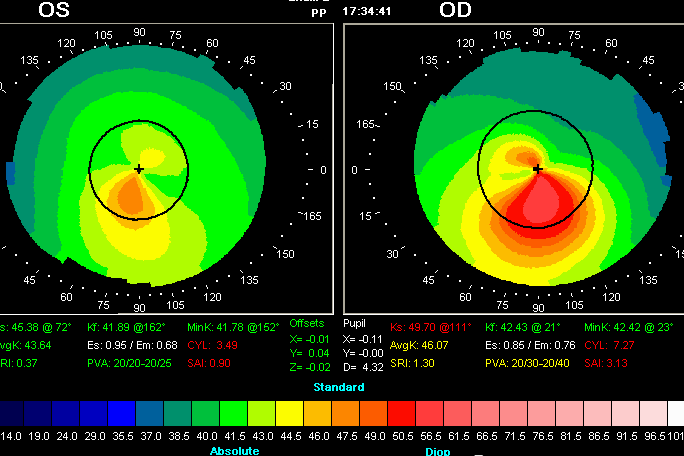This screenshot has width=684, height=456.
Task: Pick the orange 47.5 diopter color swatch
Action: (x=345, y=413)
